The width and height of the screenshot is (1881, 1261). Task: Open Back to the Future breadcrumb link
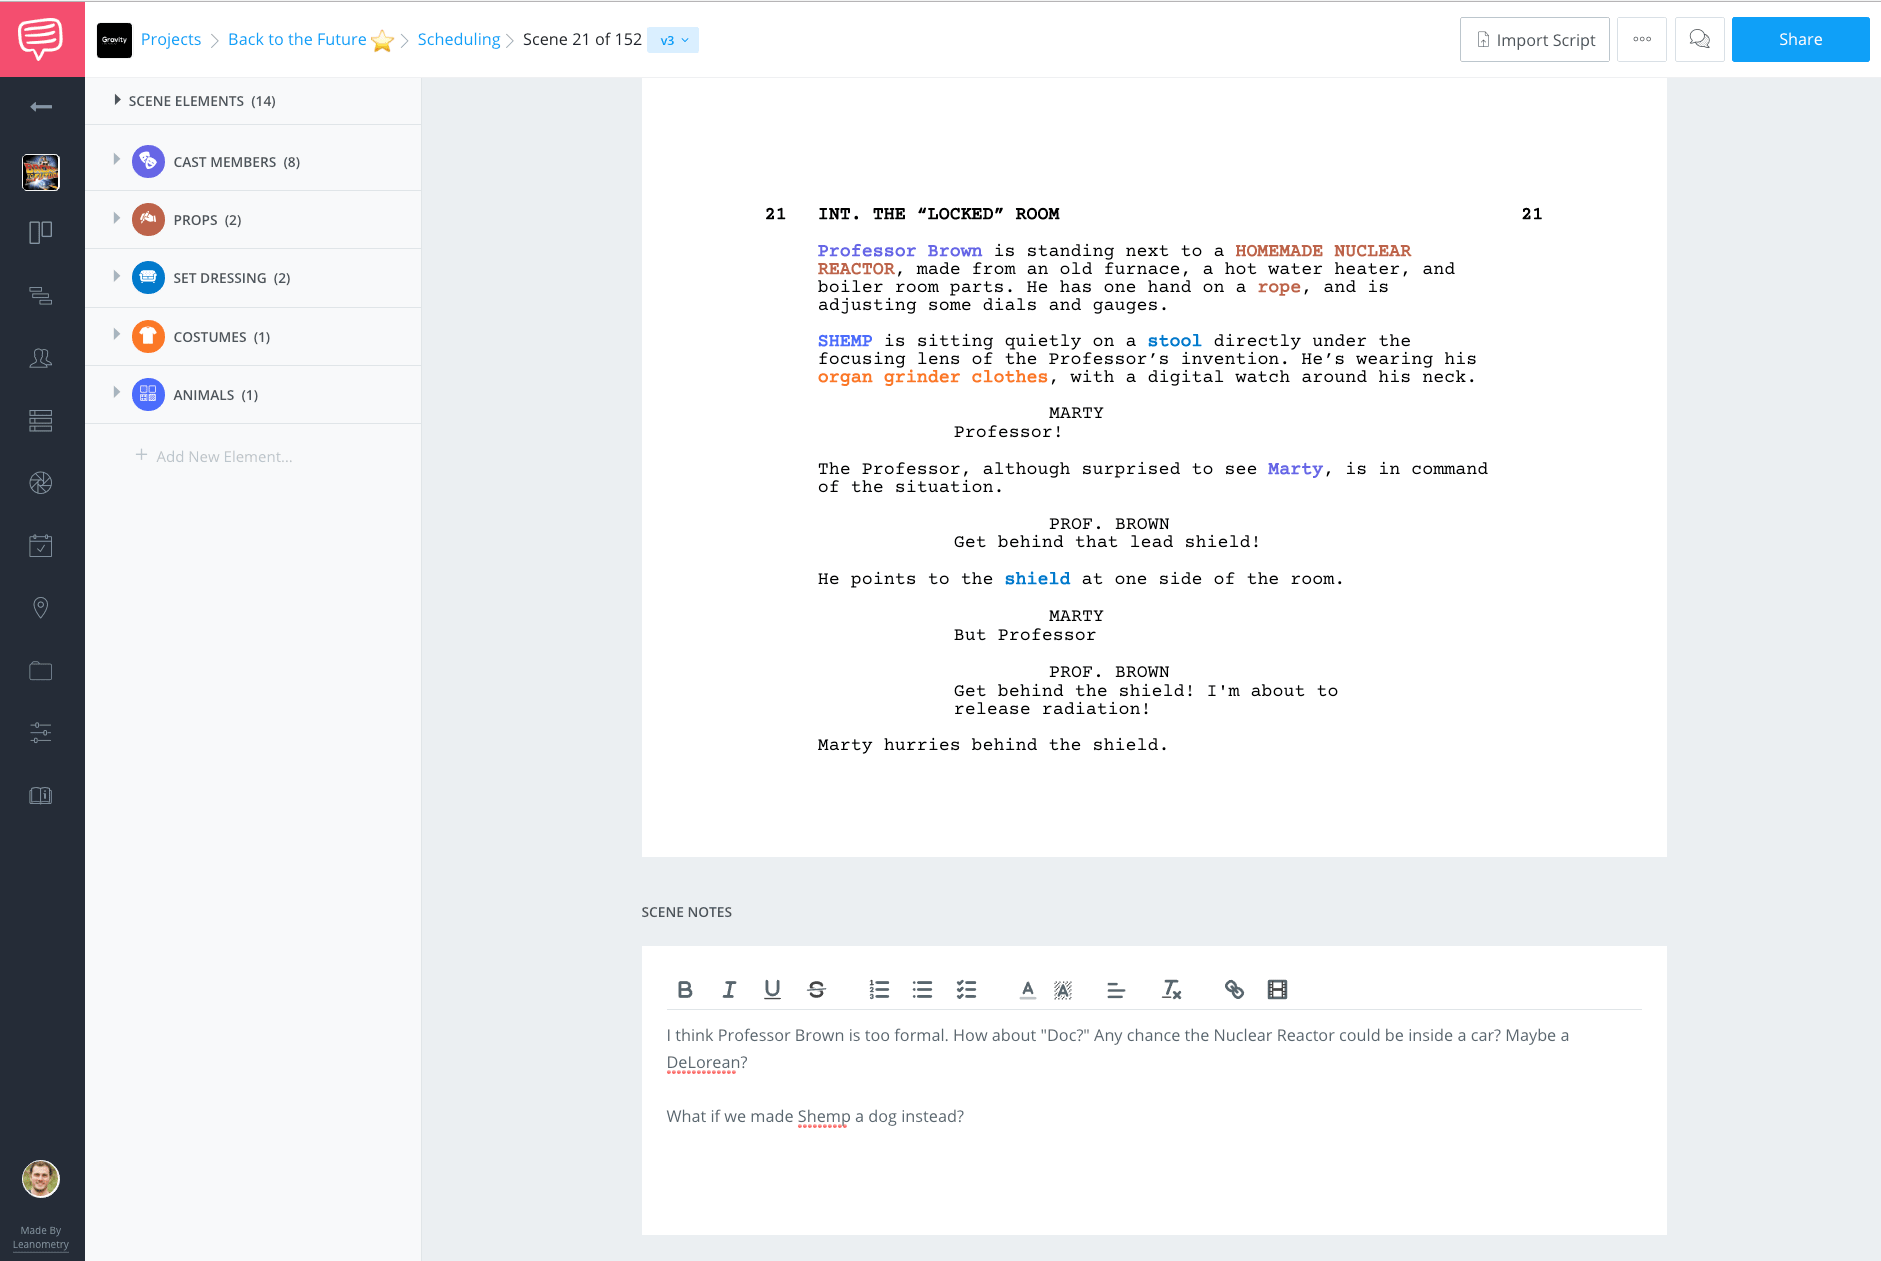coord(297,40)
